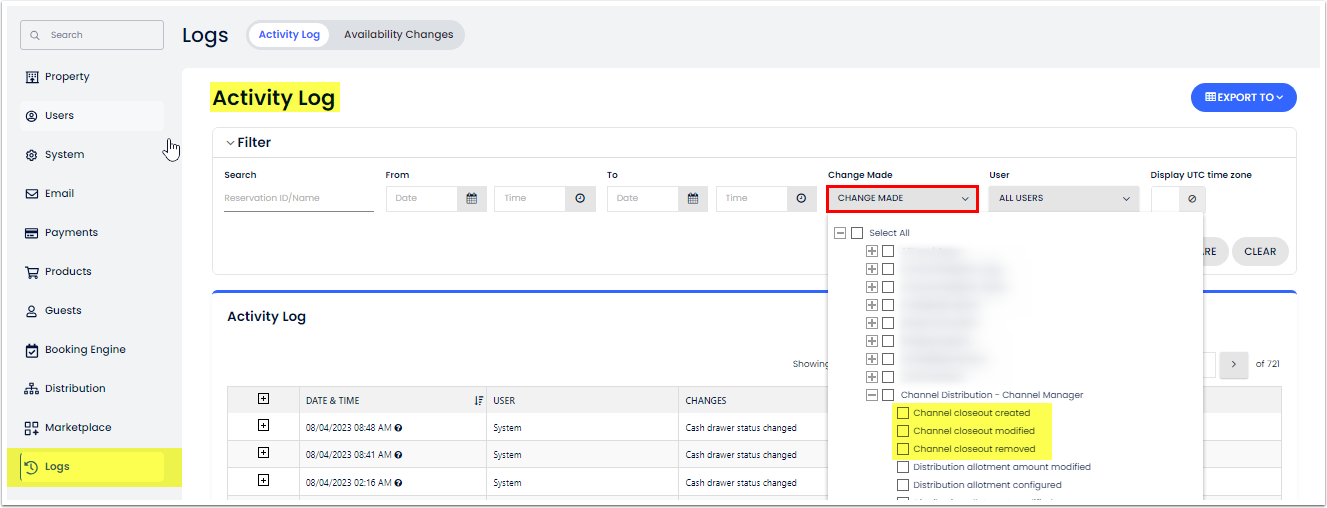
Task: Click the Reservation ID/Name search field
Action: pyautogui.click(x=298, y=198)
